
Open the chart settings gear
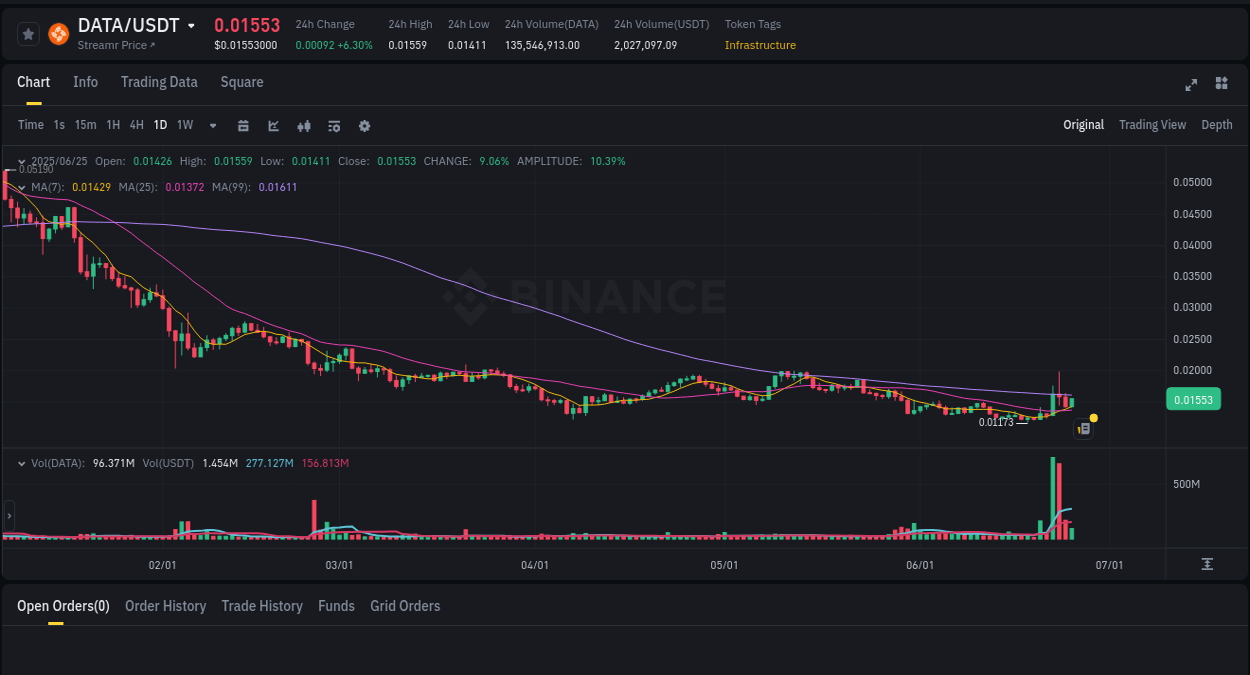pyautogui.click(x=363, y=126)
